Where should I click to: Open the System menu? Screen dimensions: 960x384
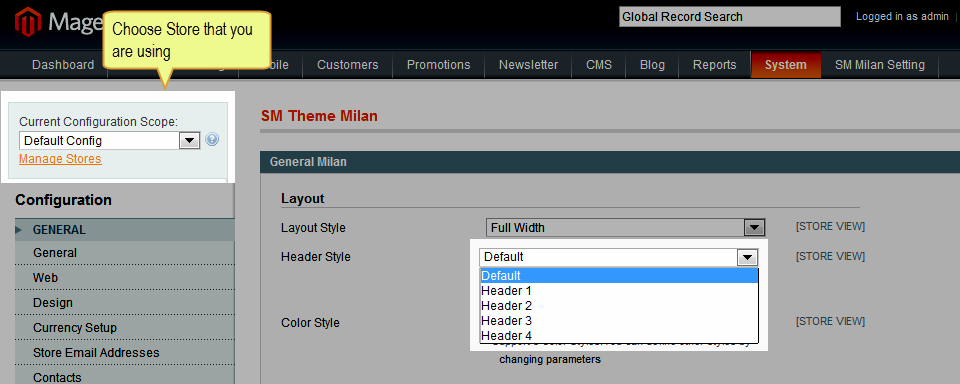point(786,65)
